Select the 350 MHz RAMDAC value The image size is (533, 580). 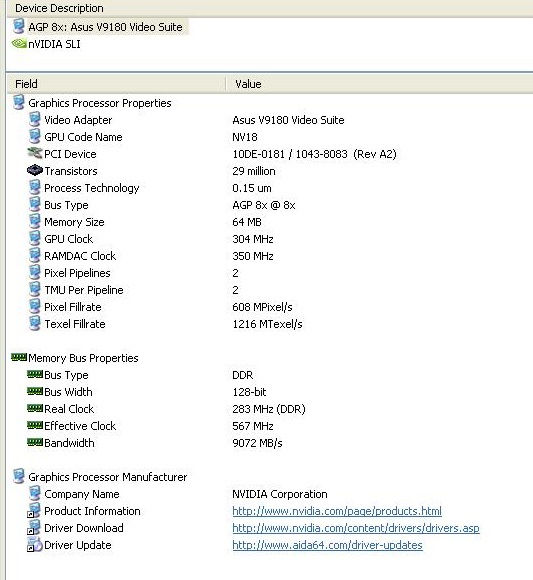click(x=253, y=256)
